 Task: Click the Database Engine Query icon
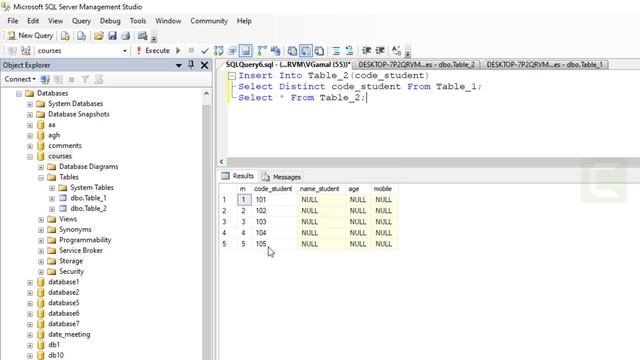point(65,36)
